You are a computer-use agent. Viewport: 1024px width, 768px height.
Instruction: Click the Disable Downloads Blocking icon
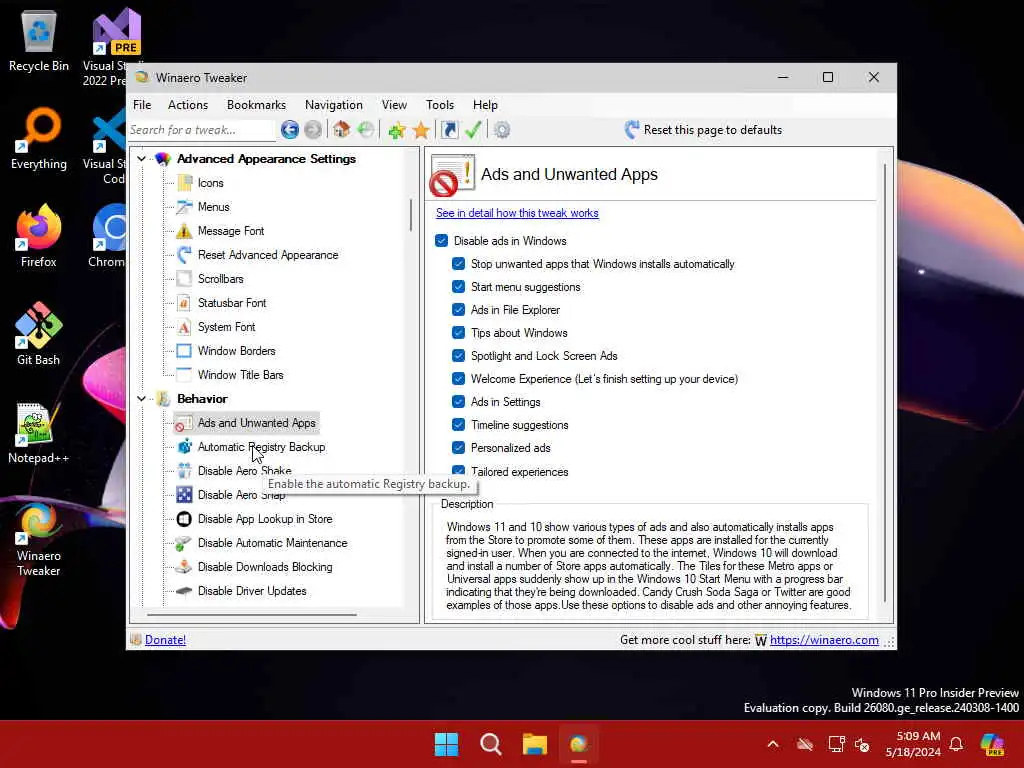click(185, 567)
